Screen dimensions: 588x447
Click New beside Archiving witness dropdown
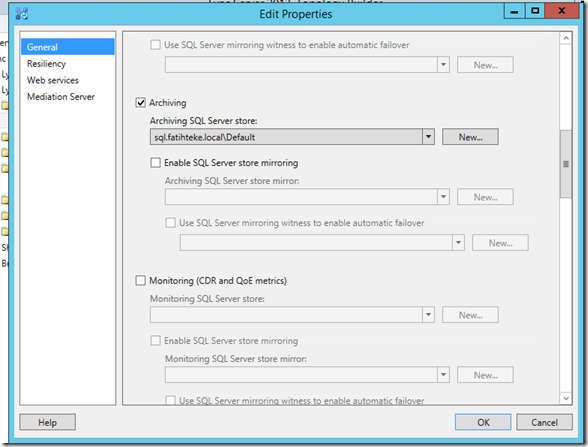(x=500, y=243)
